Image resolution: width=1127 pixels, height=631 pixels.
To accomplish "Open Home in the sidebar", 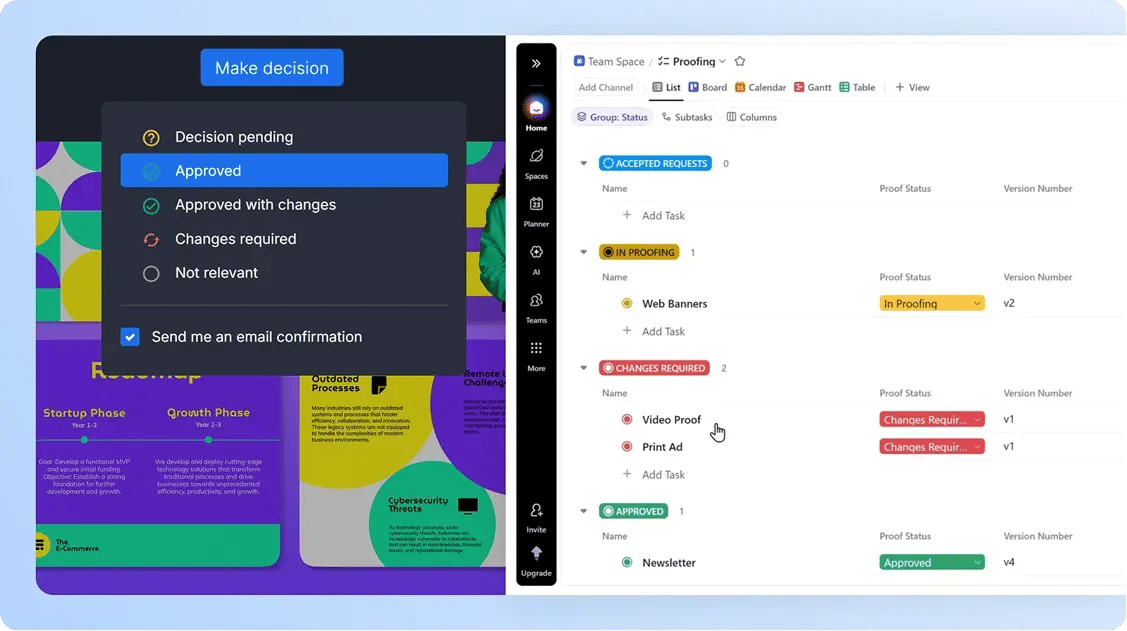I will (536, 115).
